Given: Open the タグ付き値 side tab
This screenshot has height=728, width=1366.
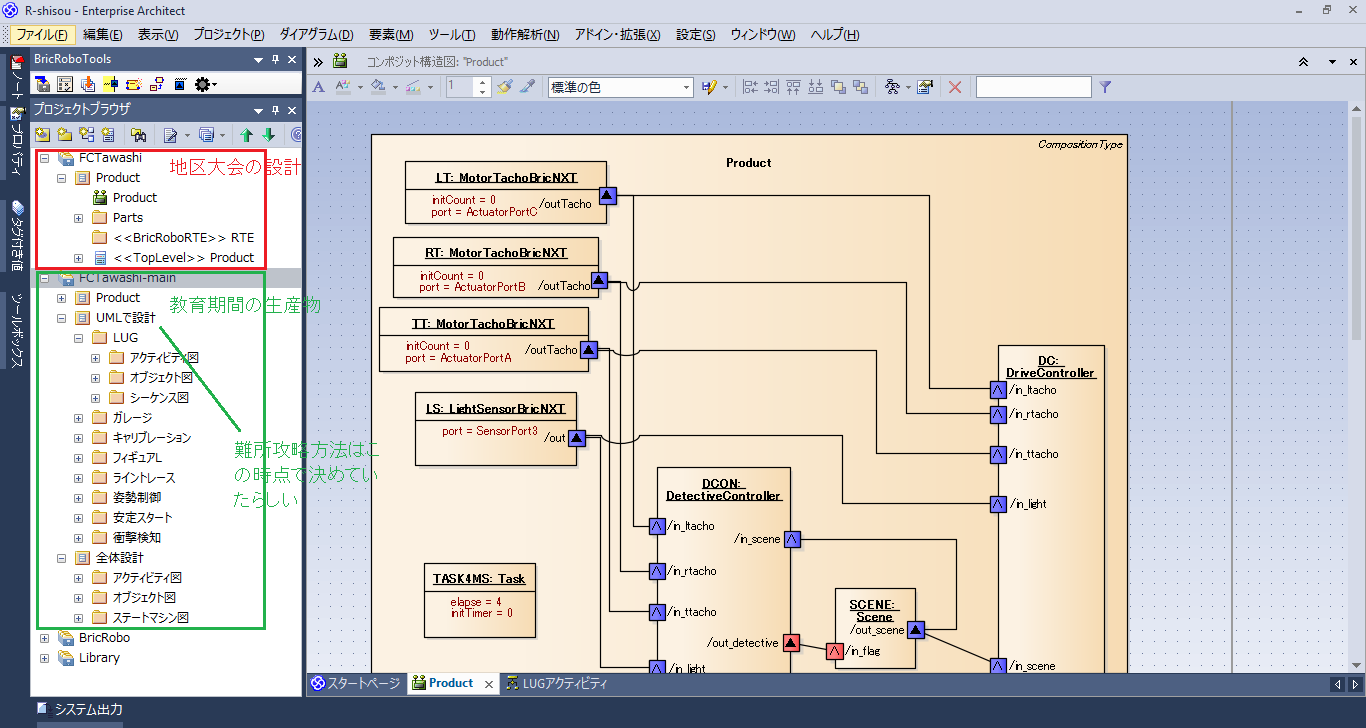Looking at the screenshot, I should [x=17, y=236].
